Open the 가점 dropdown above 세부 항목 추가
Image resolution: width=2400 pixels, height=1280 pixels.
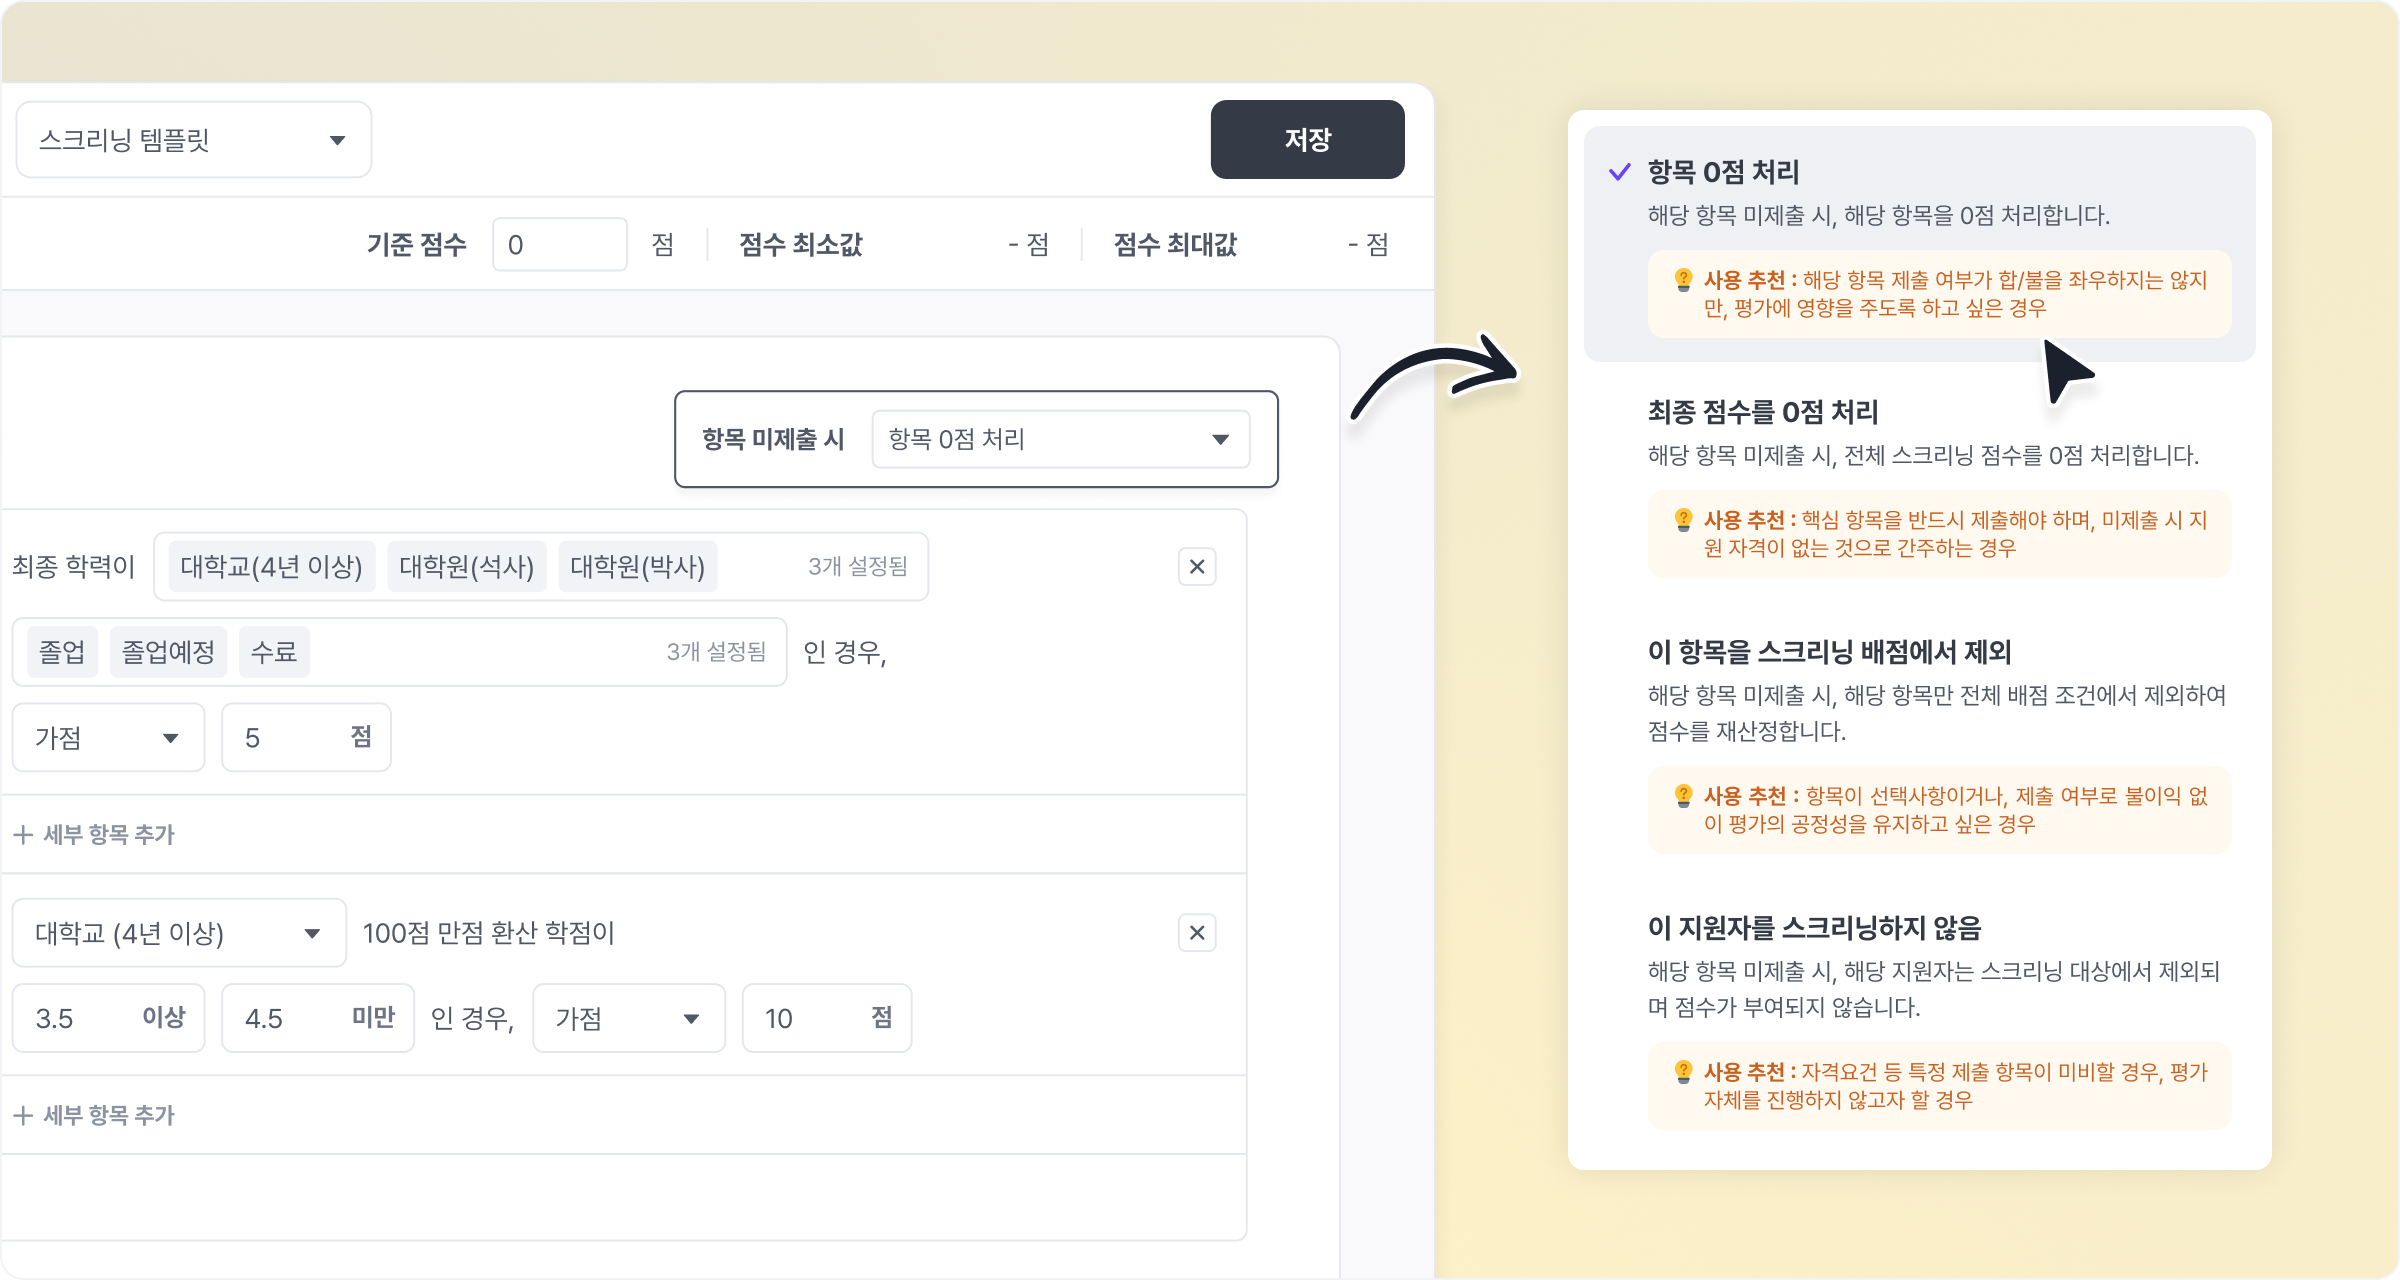108,738
